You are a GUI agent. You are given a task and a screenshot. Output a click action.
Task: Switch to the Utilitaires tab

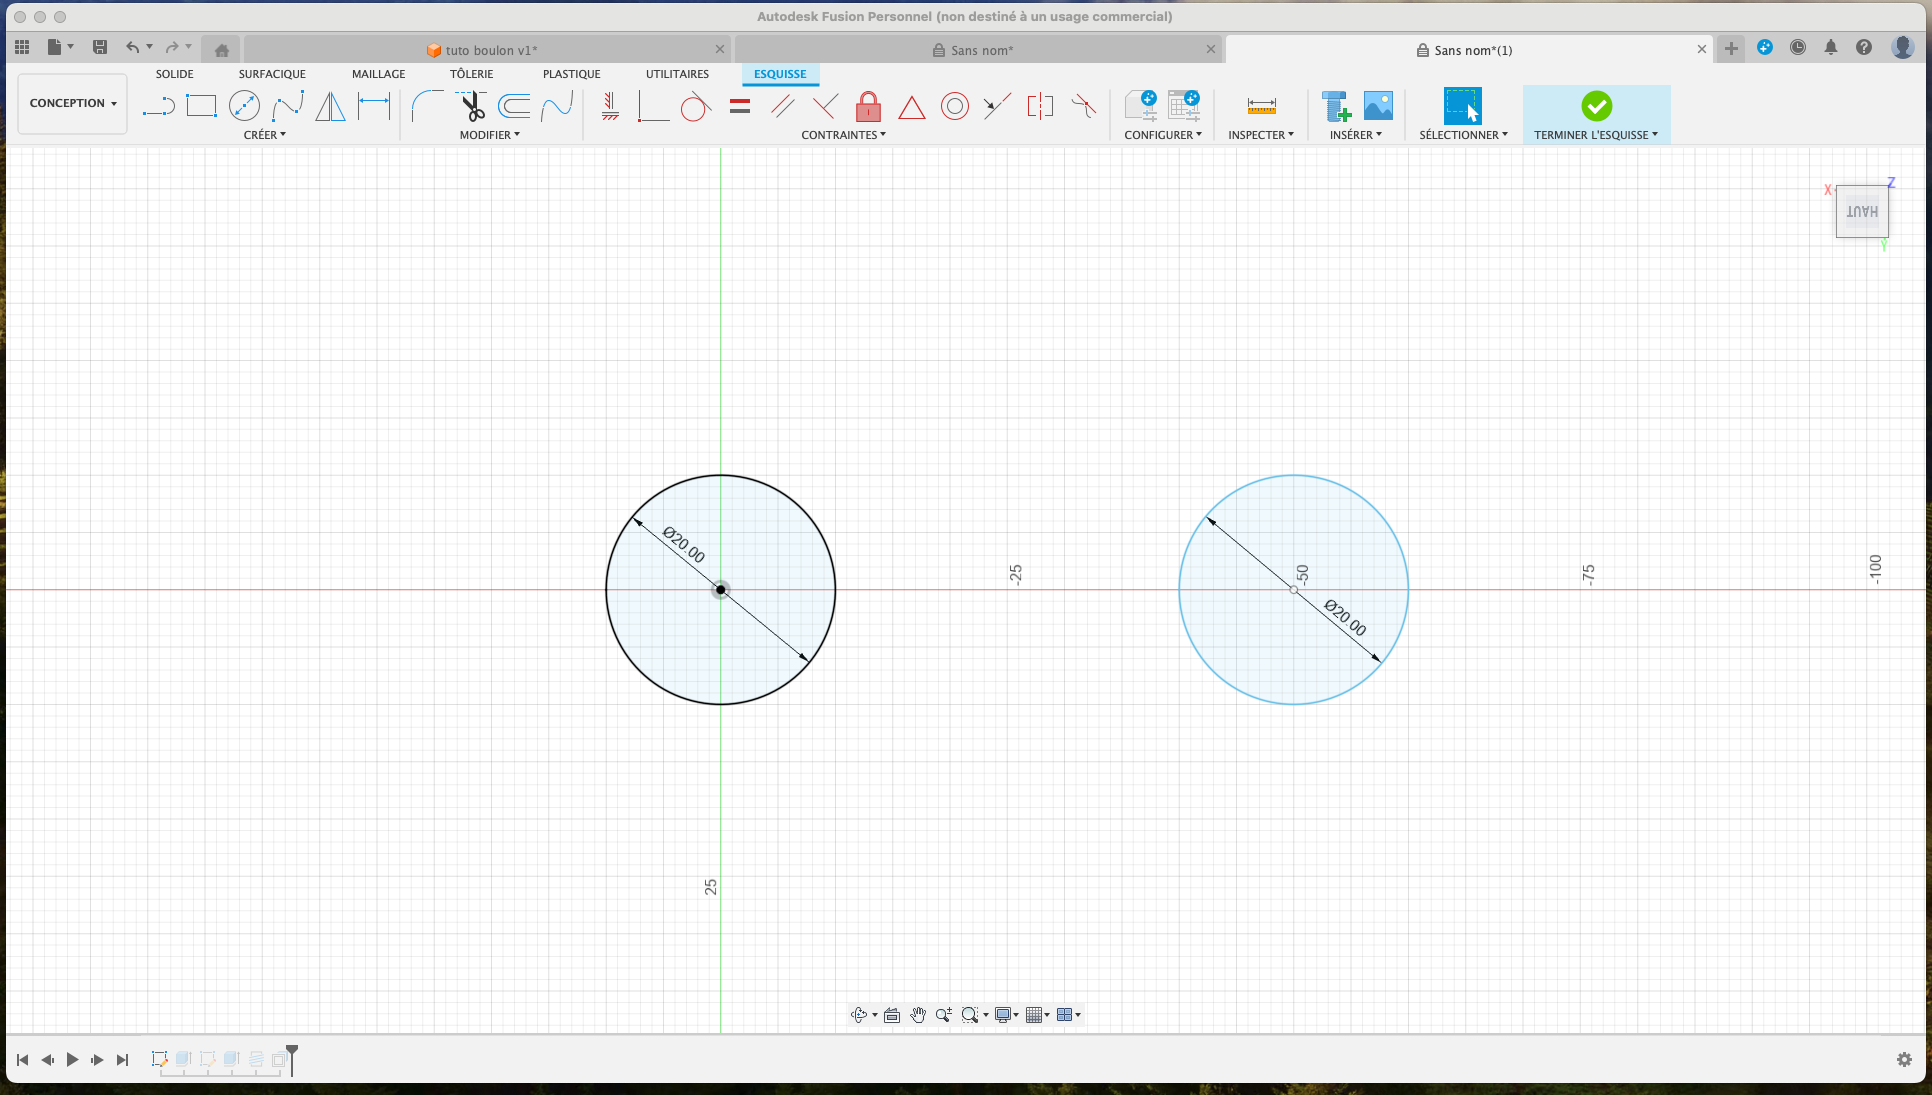(677, 74)
